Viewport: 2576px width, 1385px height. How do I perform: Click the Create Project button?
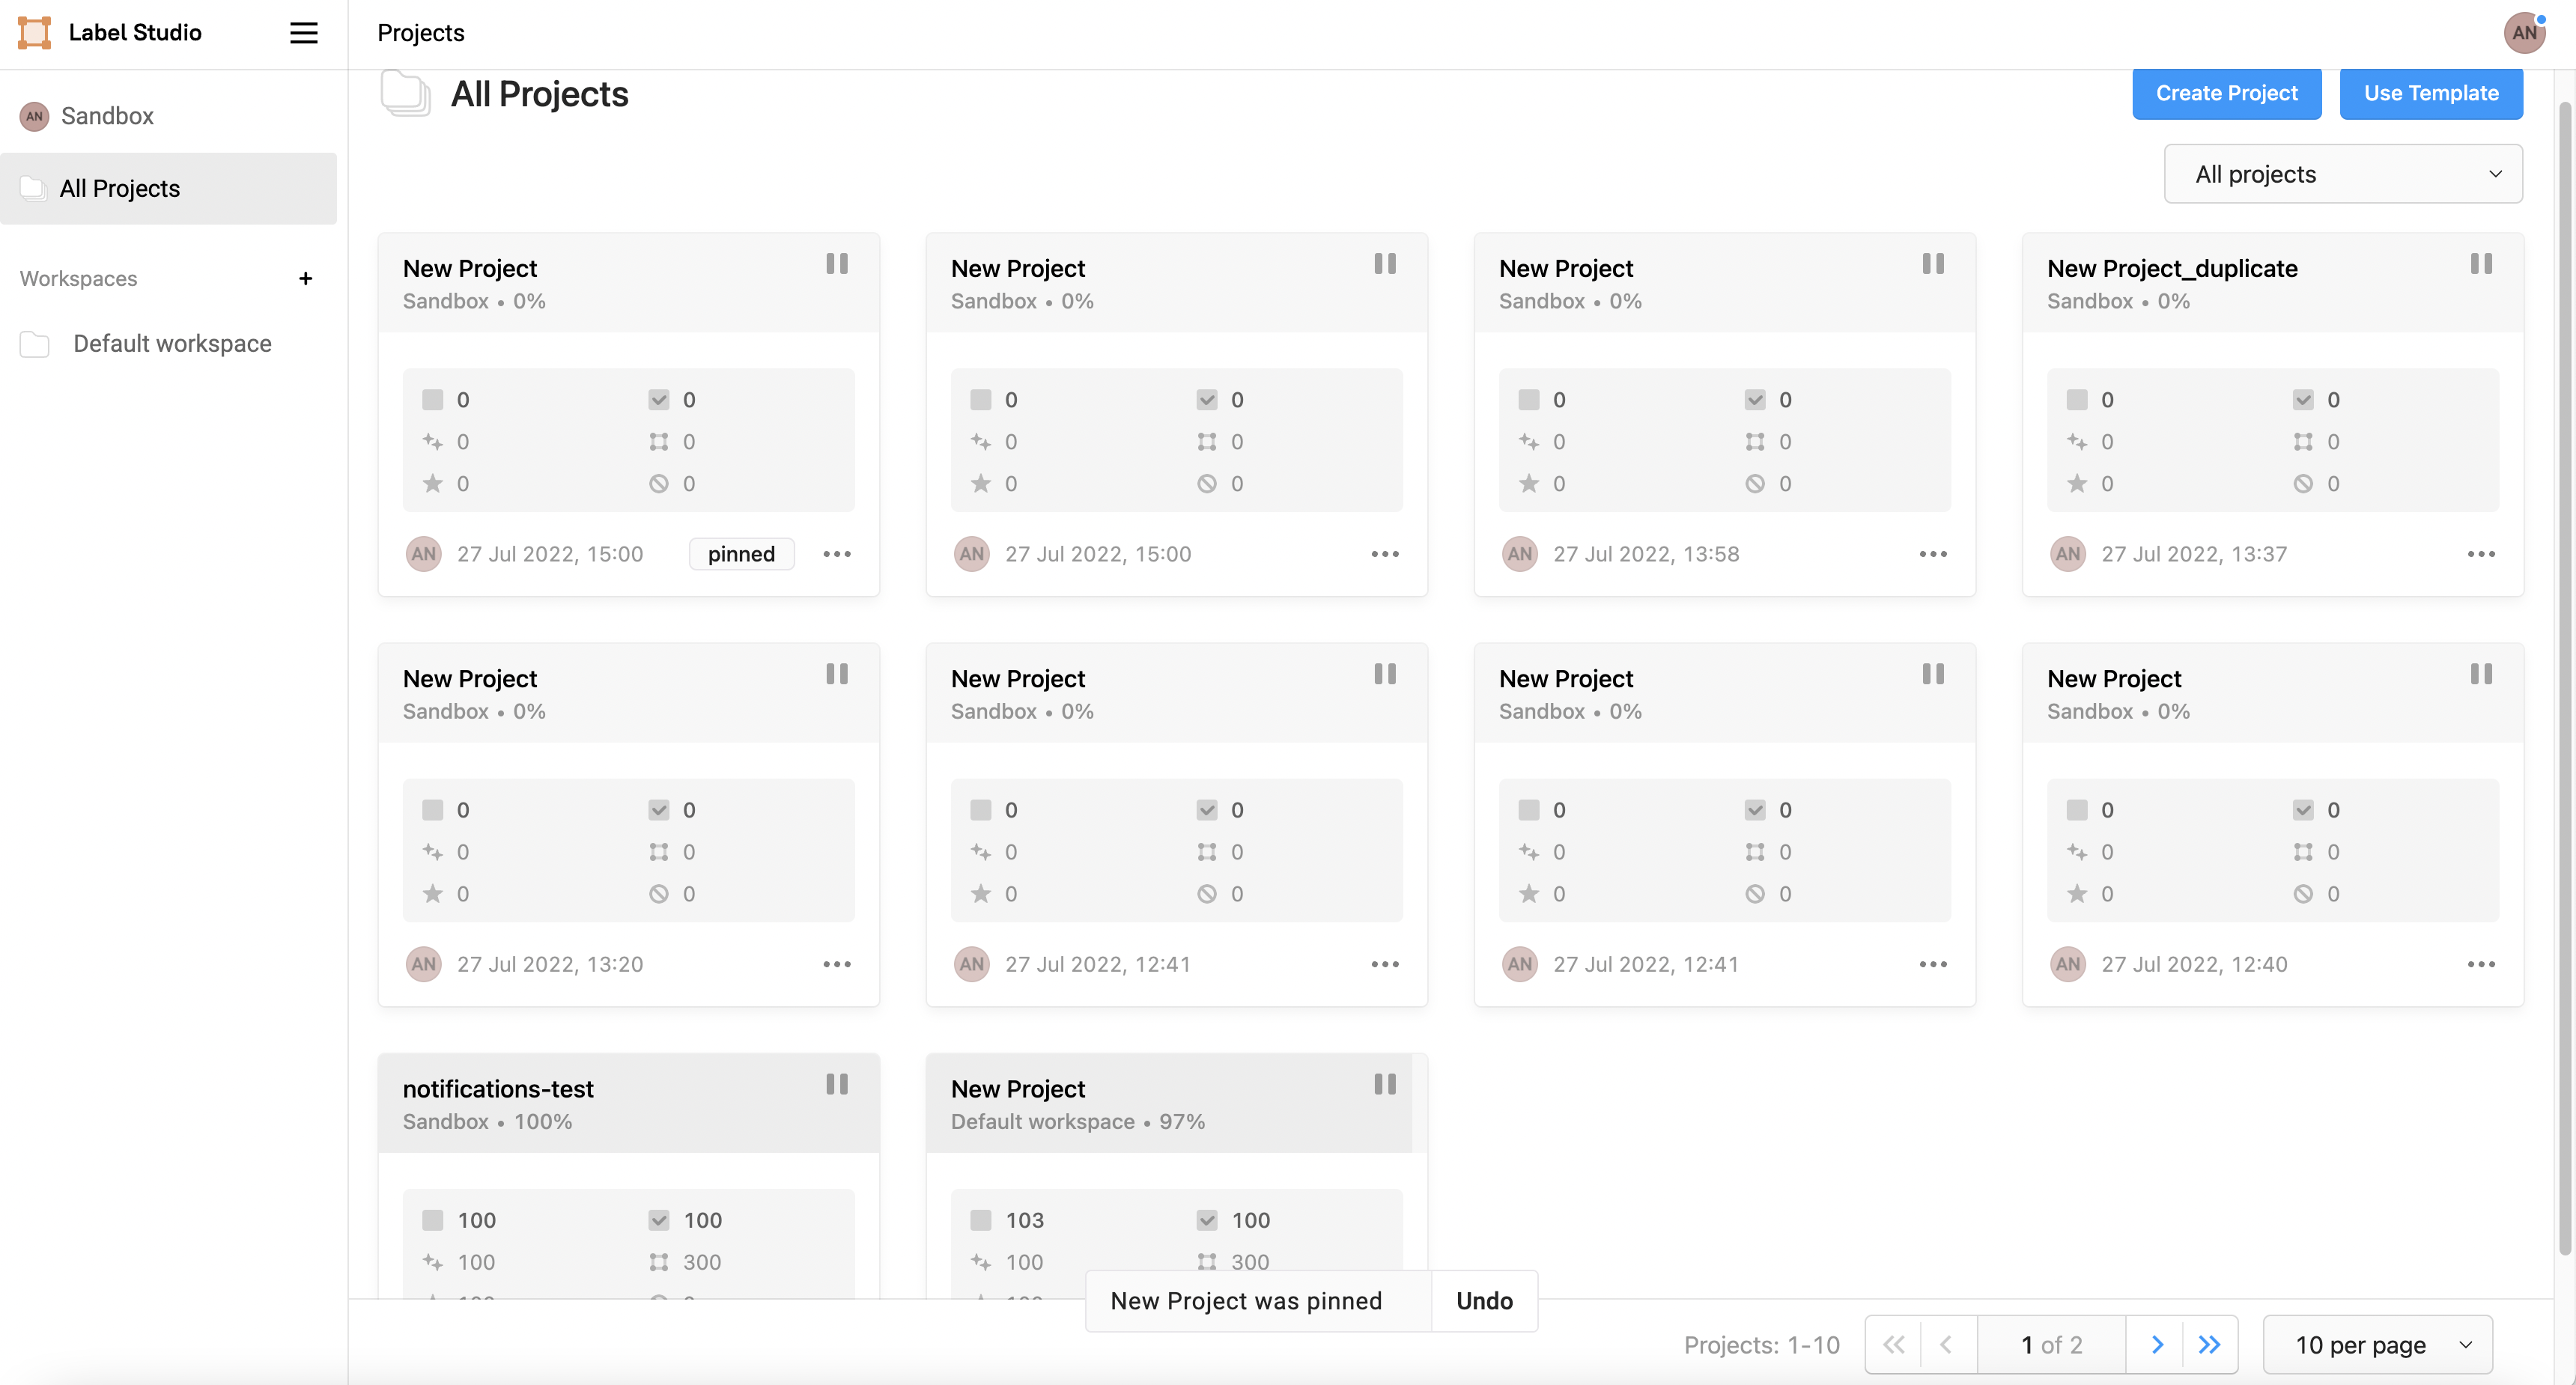click(2226, 93)
